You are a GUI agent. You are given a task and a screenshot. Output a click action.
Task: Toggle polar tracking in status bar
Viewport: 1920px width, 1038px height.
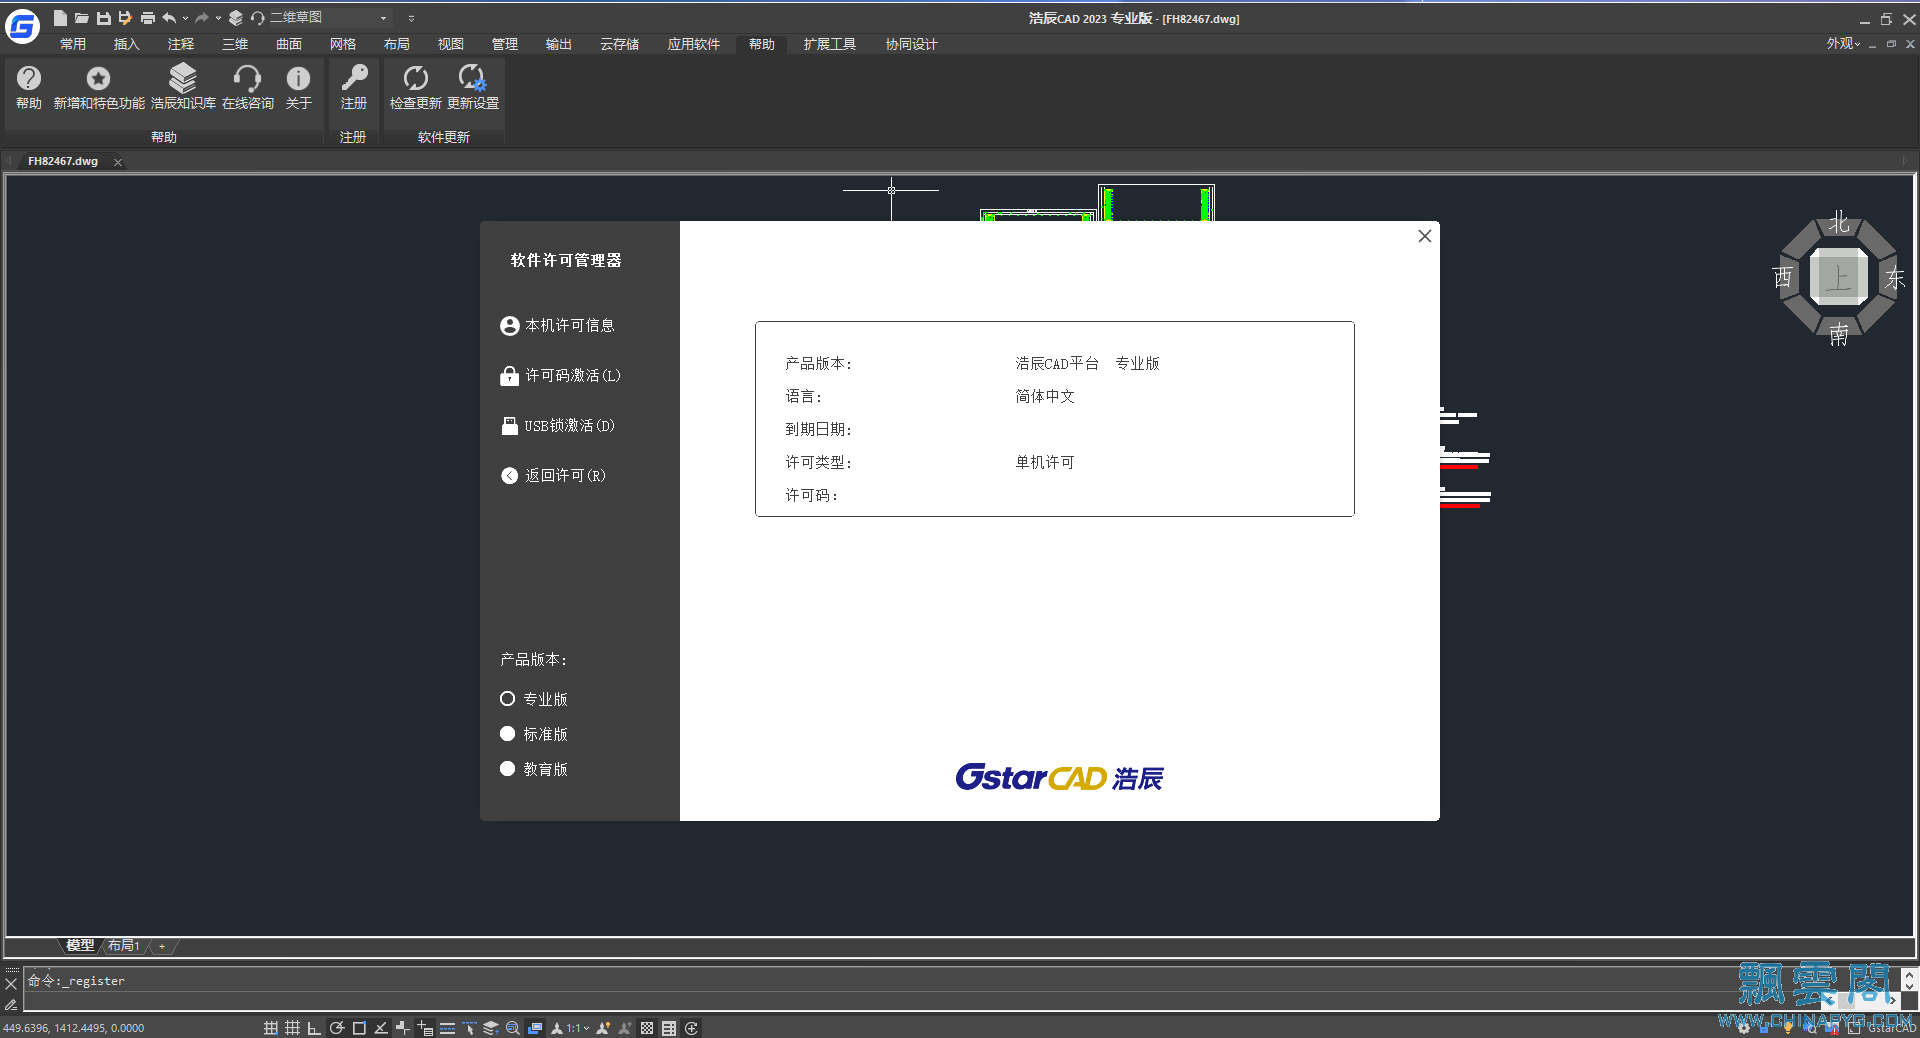pyautogui.click(x=337, y=1028)
